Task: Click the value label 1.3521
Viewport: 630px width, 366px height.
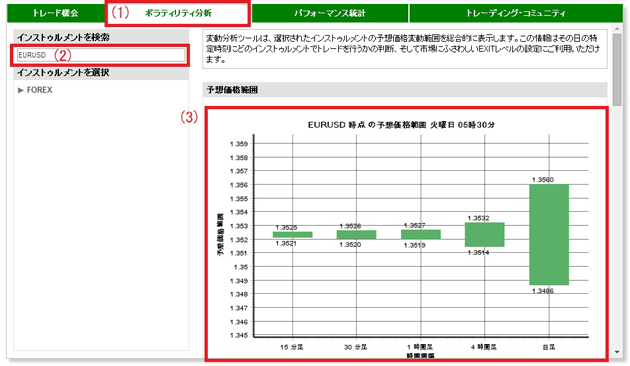Action: (286, 243)
